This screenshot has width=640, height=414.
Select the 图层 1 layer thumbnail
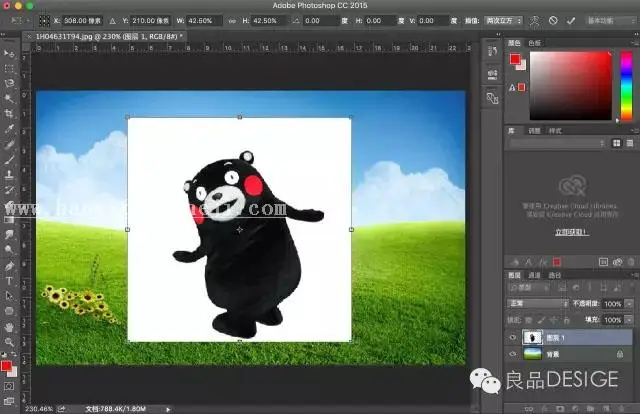(532, 337)
